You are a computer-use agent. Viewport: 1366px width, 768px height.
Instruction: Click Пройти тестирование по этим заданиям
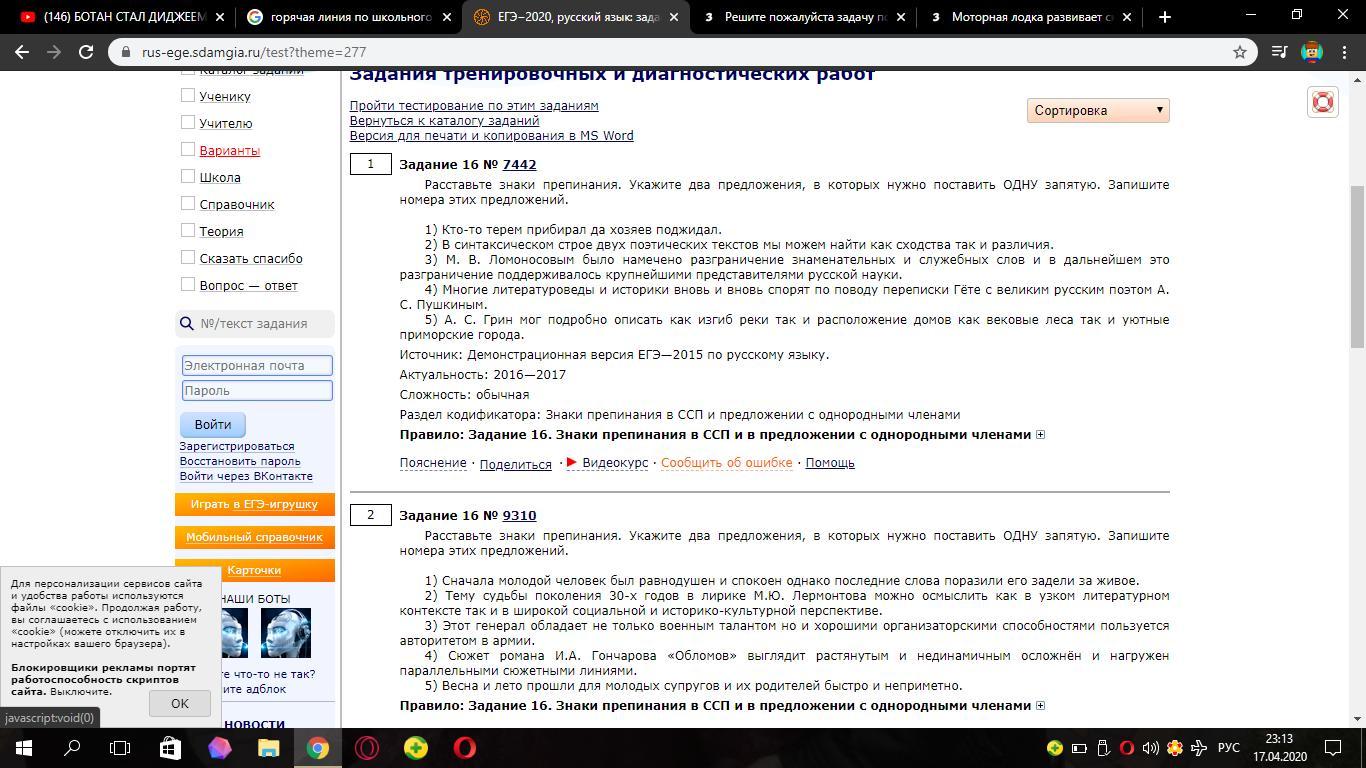[474, 105]
